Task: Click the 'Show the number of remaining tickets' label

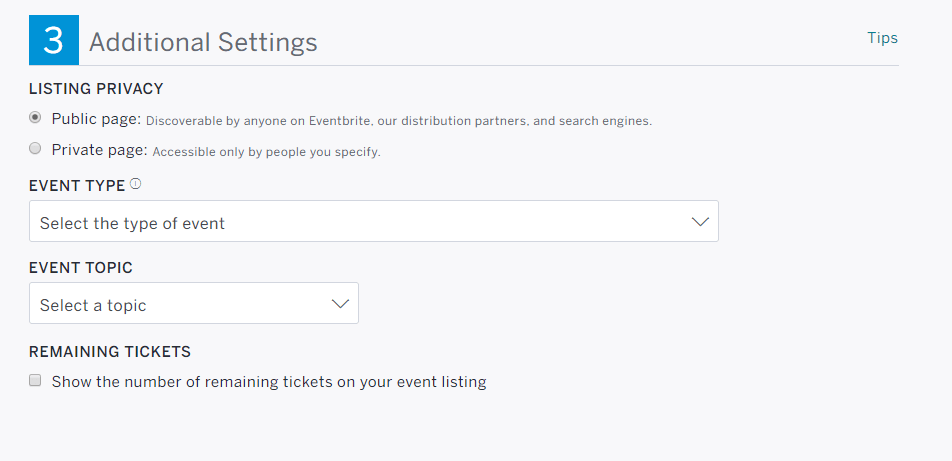Action: (x=268, y=382)
